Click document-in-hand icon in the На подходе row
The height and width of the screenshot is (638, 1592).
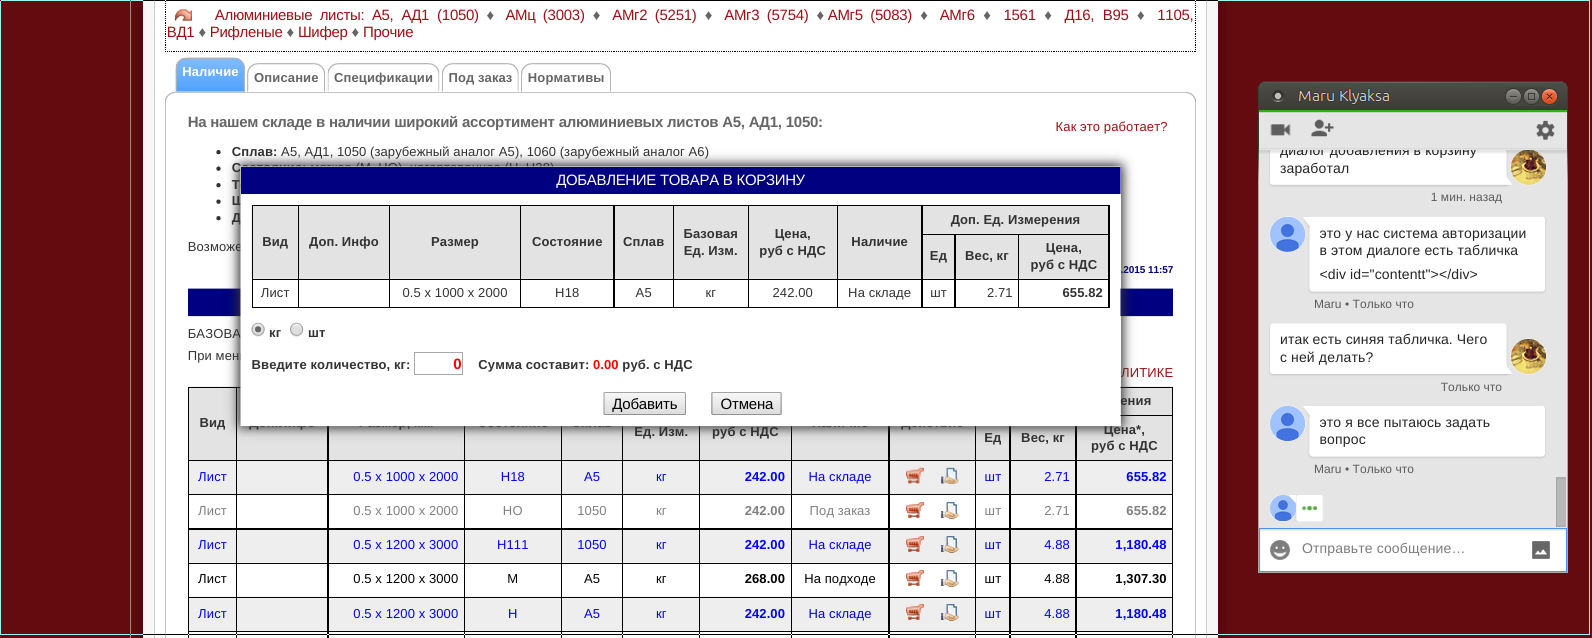click(950, 579)
